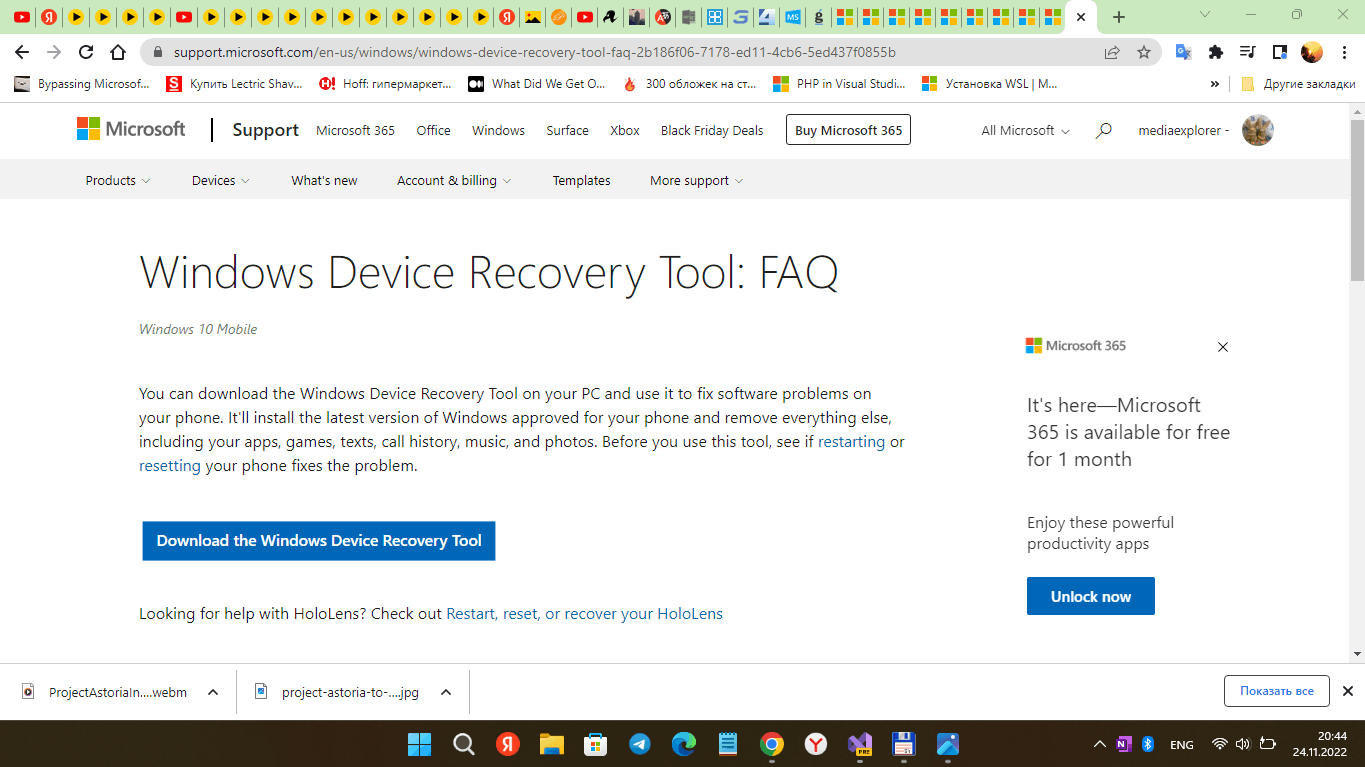Click the Buy Microsoft 365 button

point(848,130)
